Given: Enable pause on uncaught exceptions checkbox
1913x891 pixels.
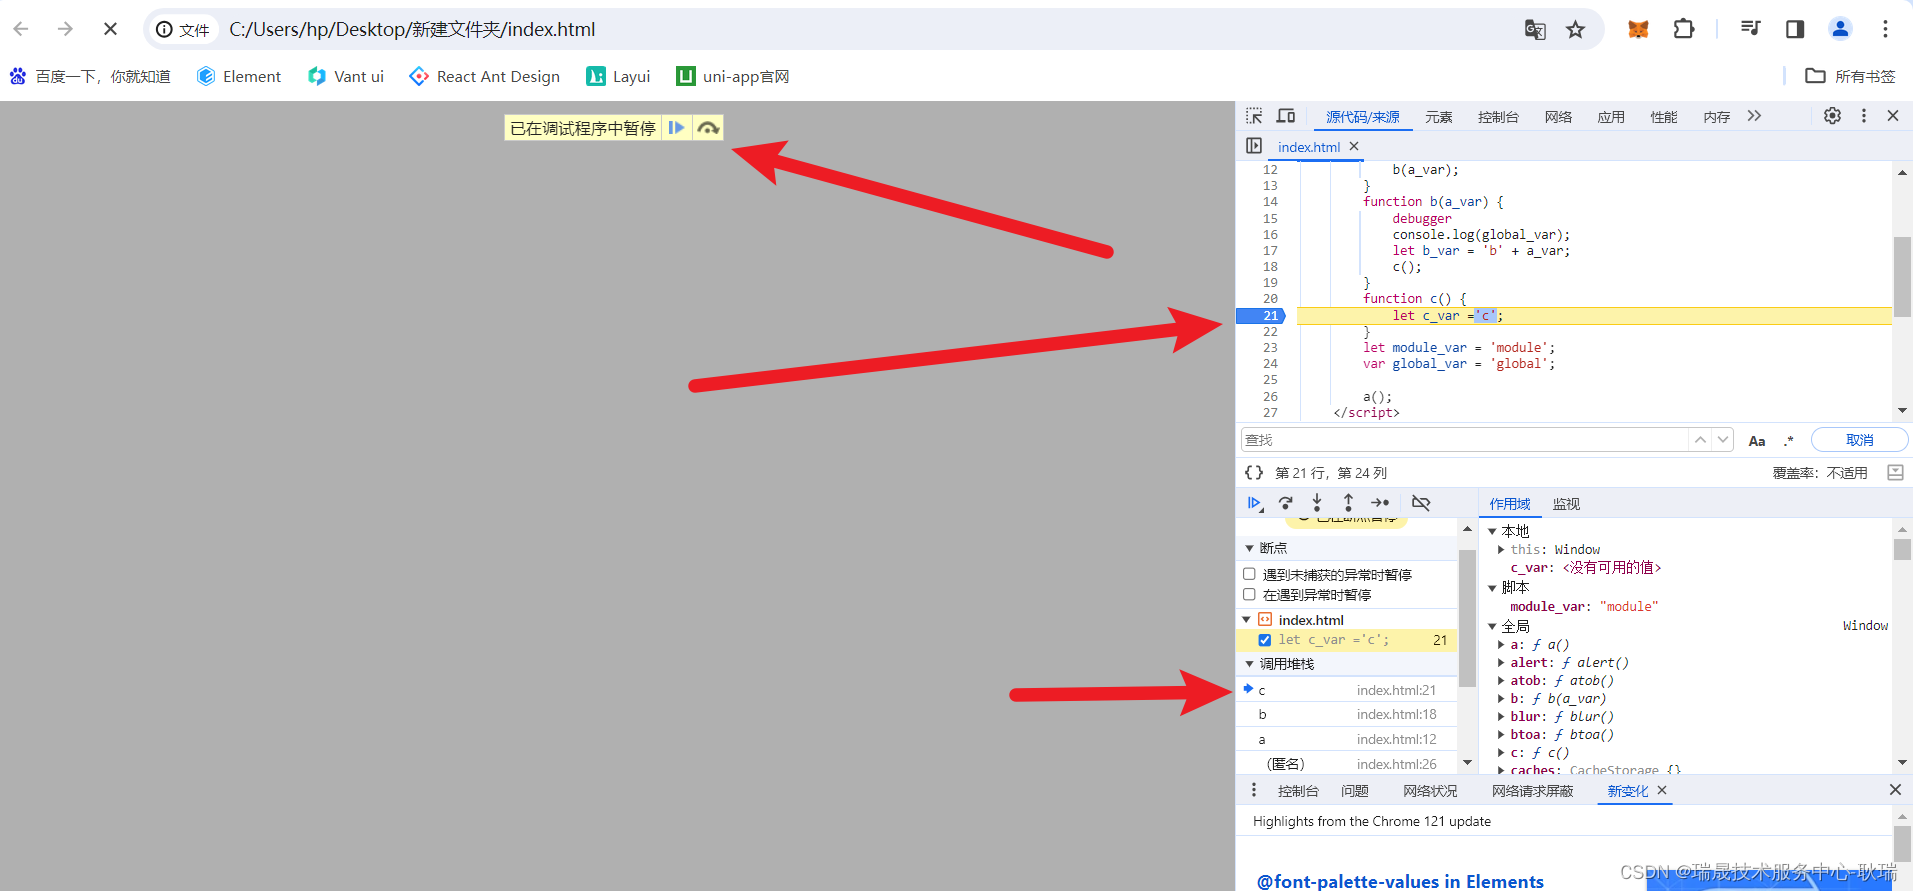Looking at the screenshot, I should pyautogui.click(x=1249, y=574).
